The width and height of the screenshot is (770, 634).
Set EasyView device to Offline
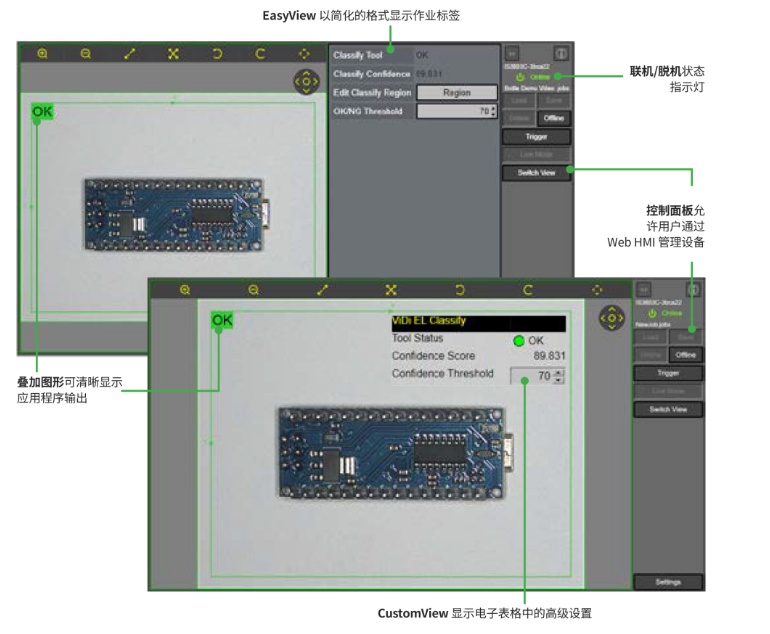tap(554, 118)
